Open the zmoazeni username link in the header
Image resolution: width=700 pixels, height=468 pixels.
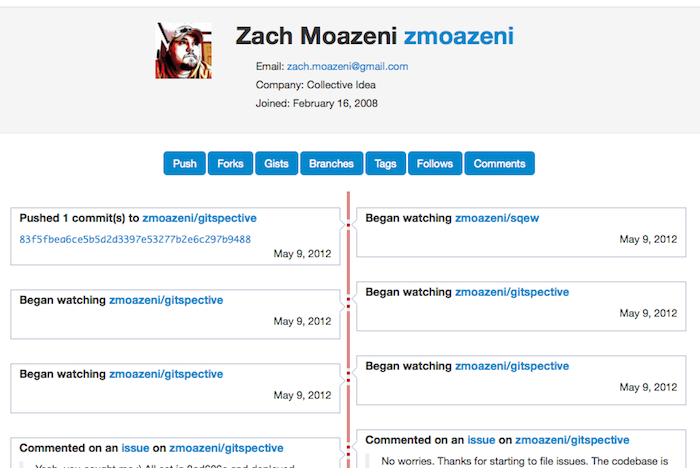[x=458, y=37]
